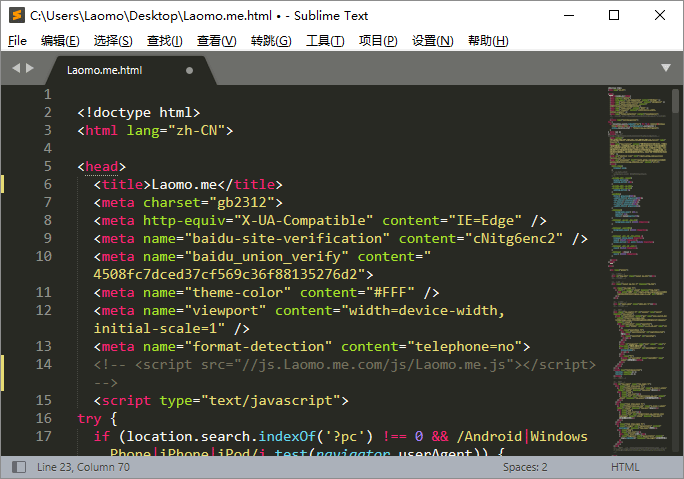The image size is (684, 479).
Task: Close Laomo.me.html tab using unsaved dot
Action: click(189, 70)
